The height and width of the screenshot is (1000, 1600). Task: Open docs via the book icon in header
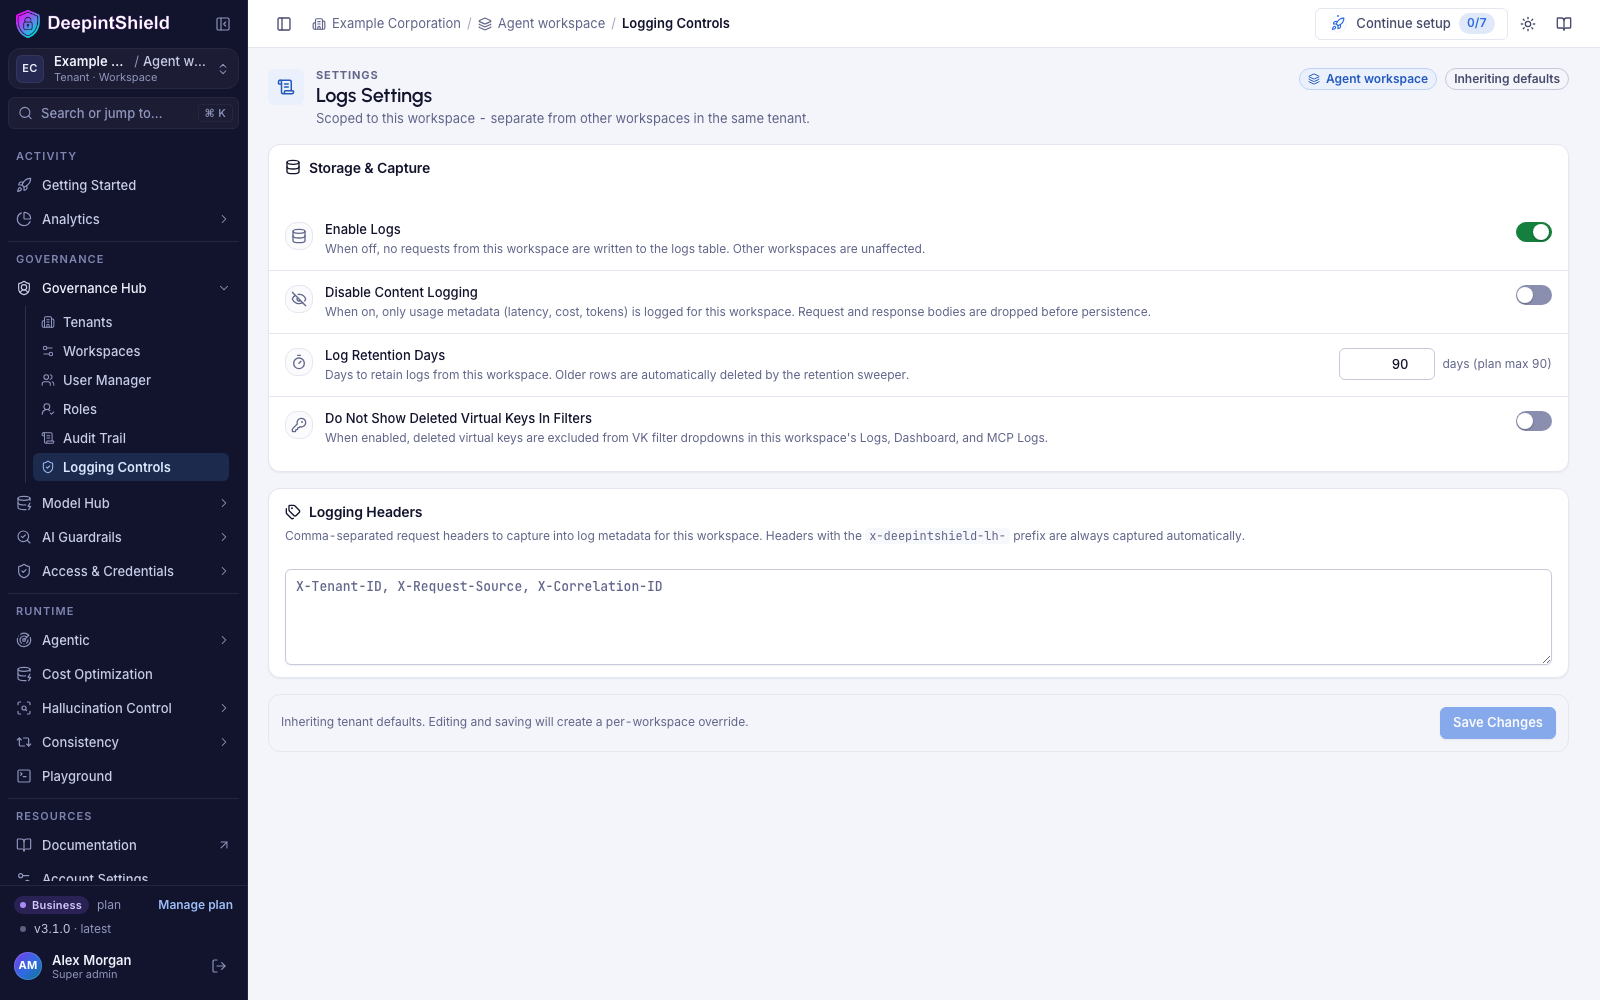click(x=1564, y=24)
